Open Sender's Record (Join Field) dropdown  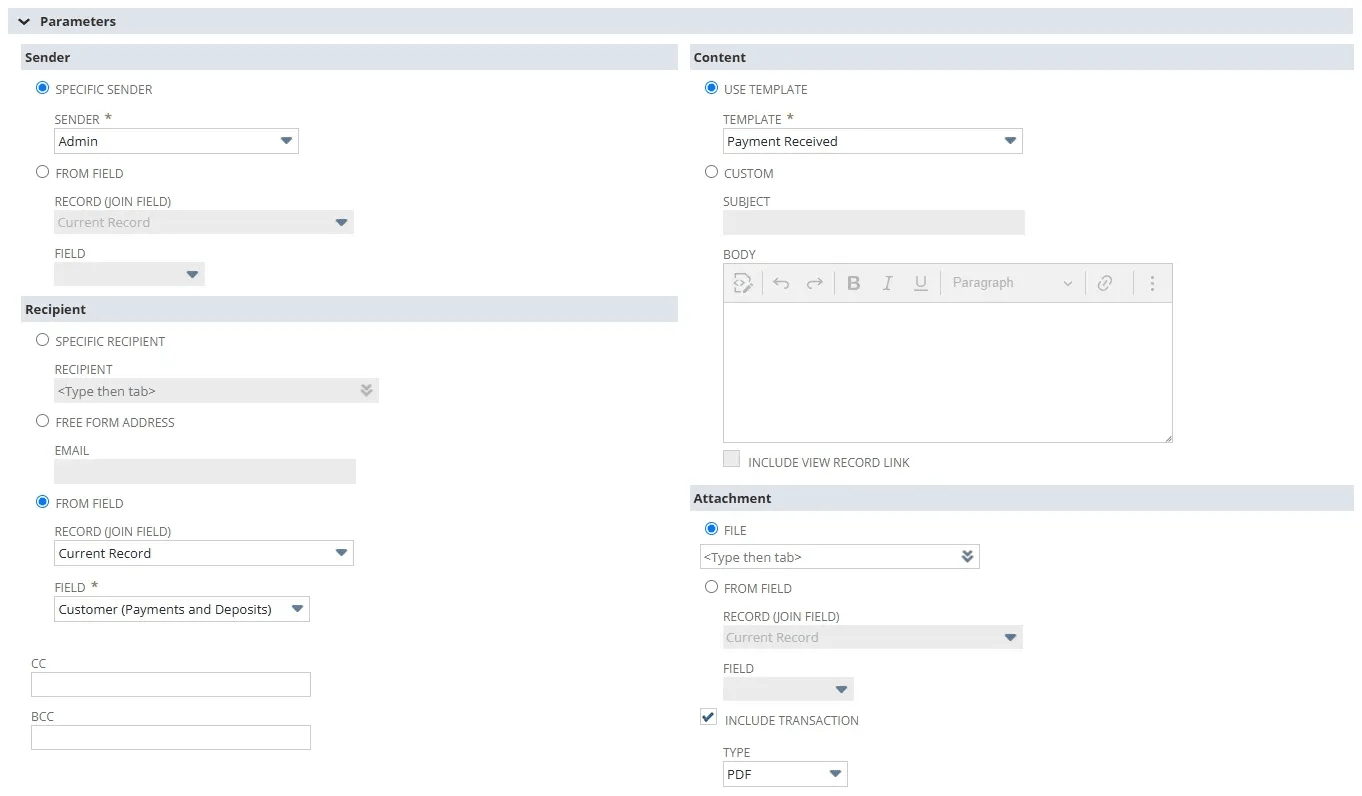[204, 222]
